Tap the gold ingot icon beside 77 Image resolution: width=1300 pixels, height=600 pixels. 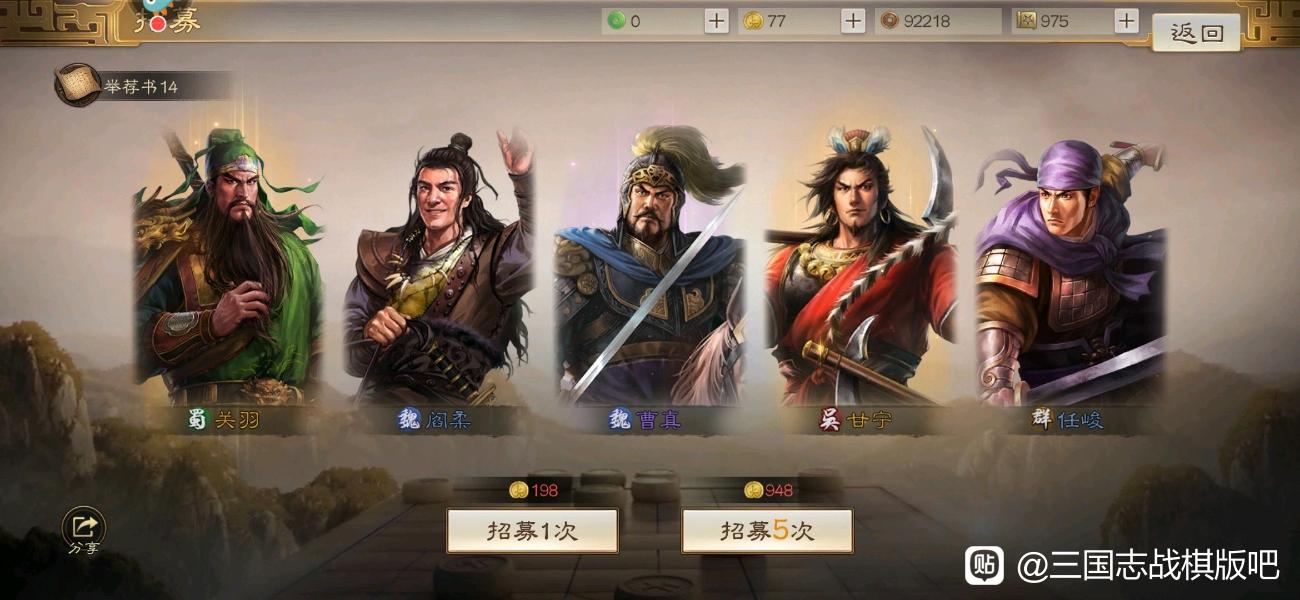[753, 21]
